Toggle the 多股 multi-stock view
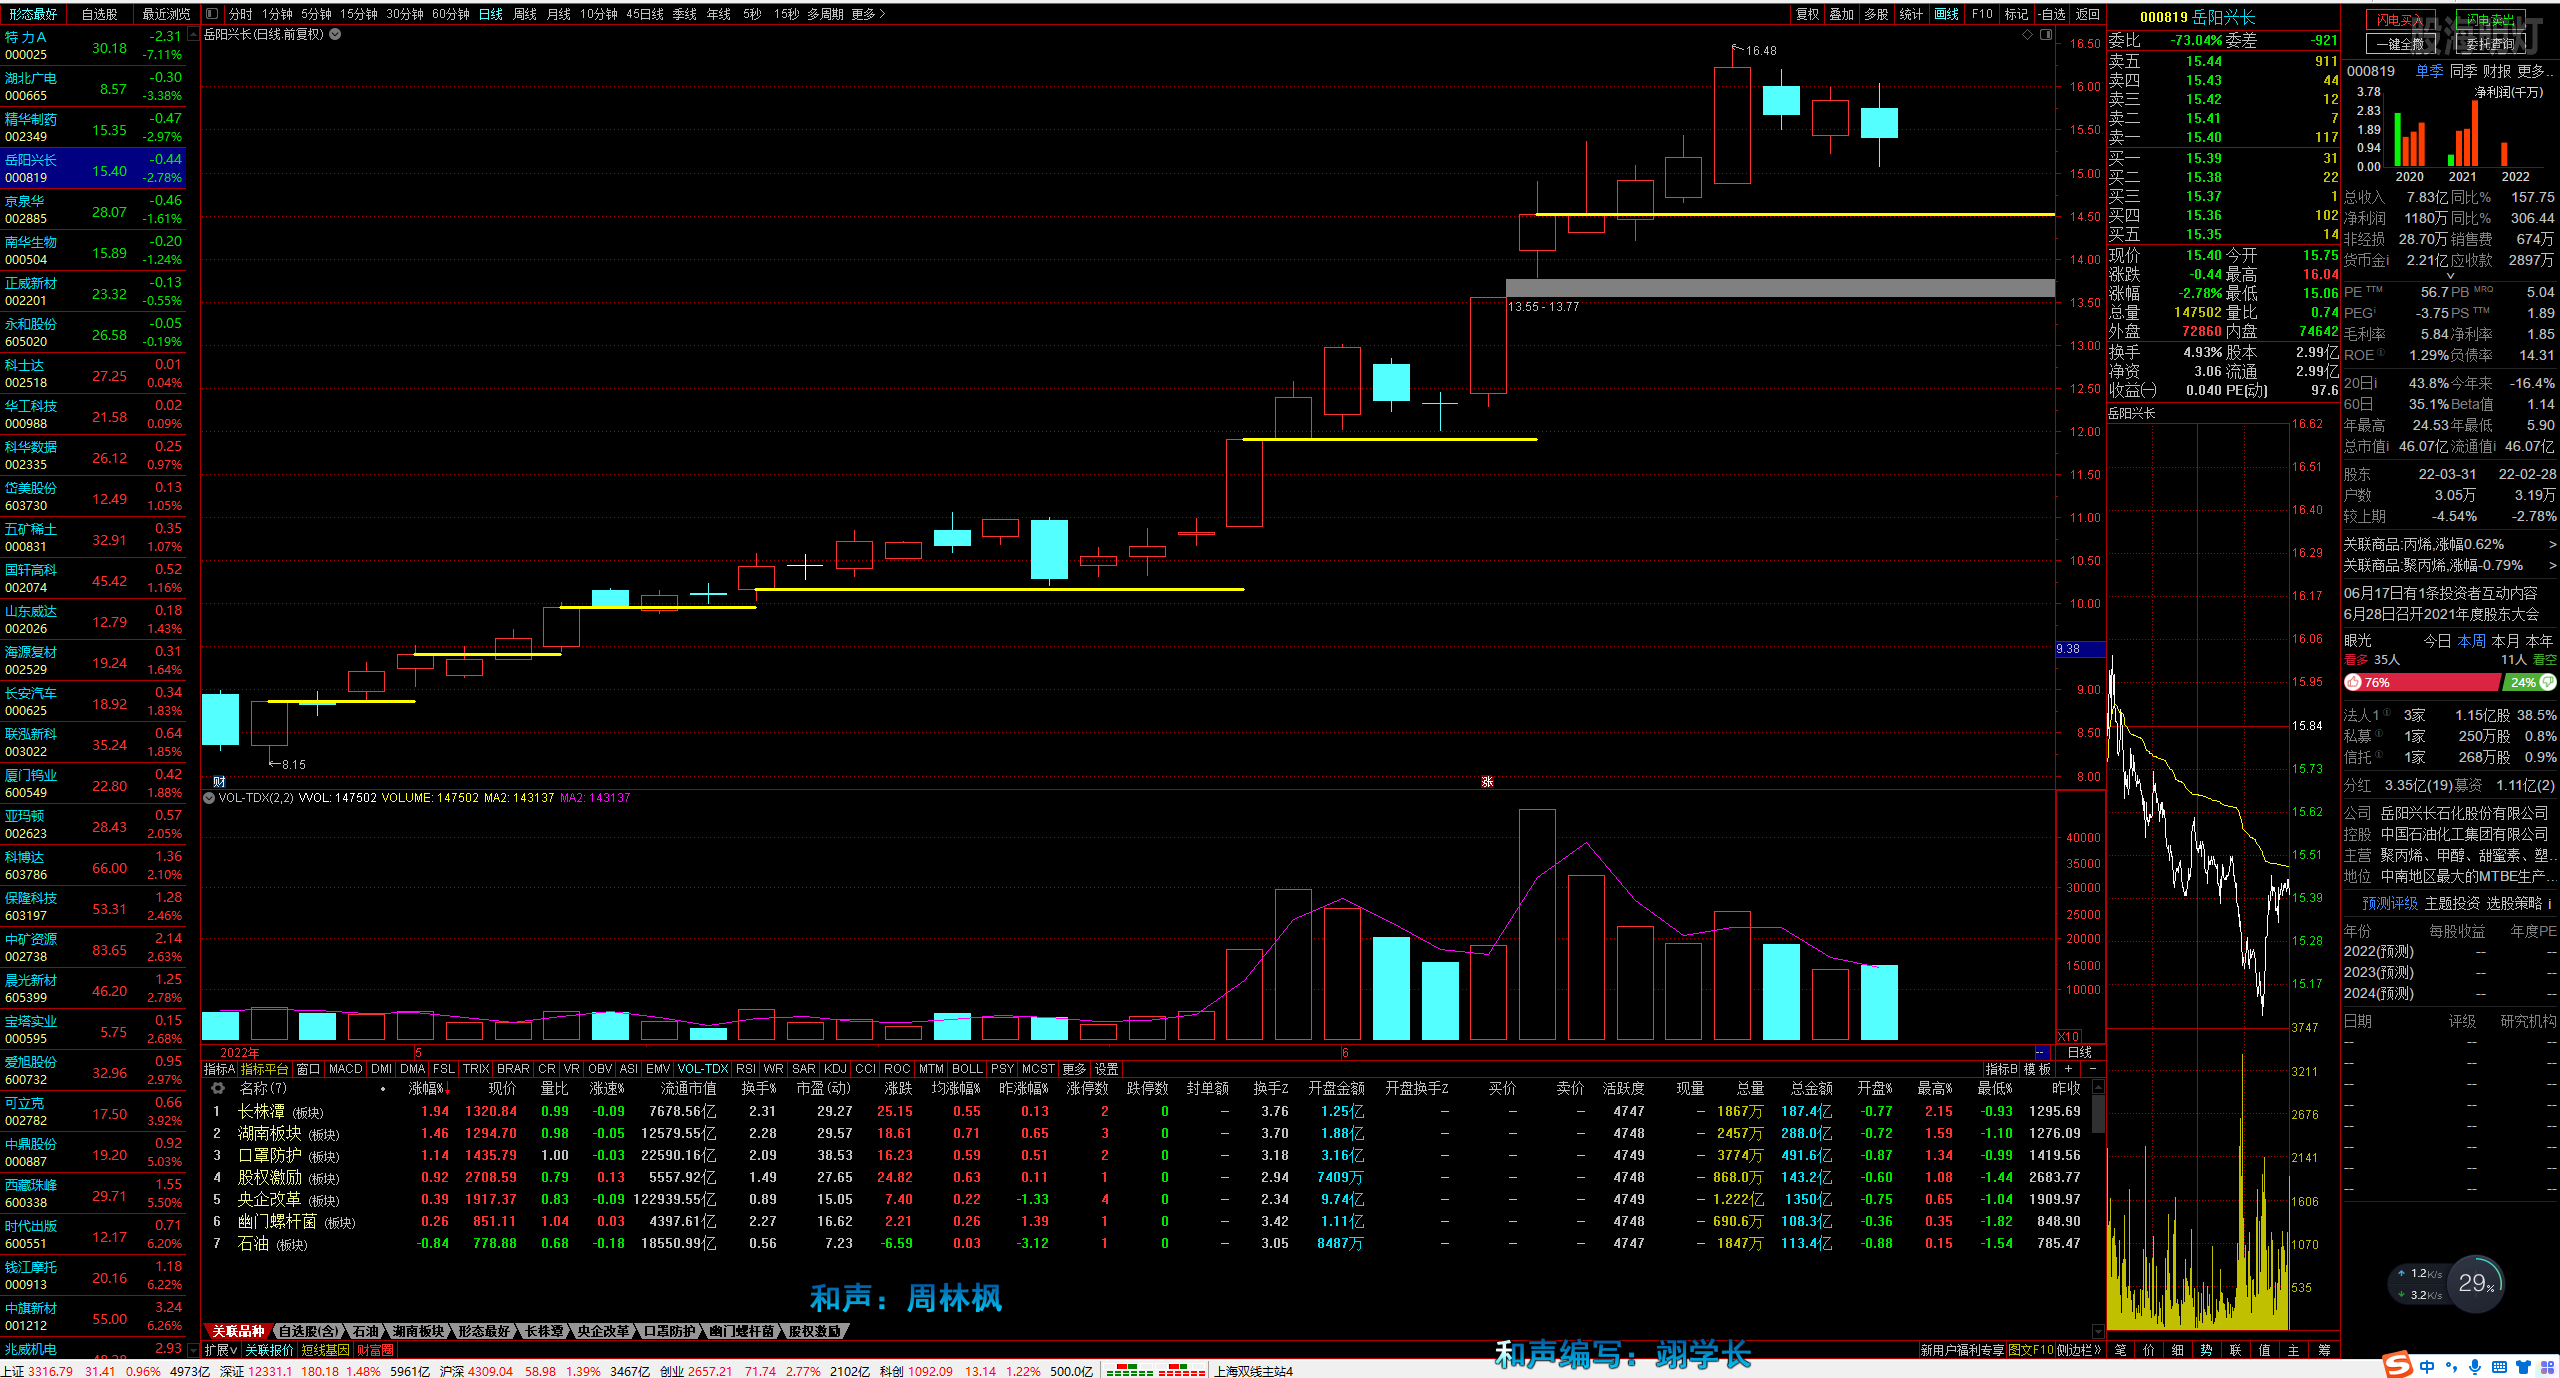 coord(1876,14)
